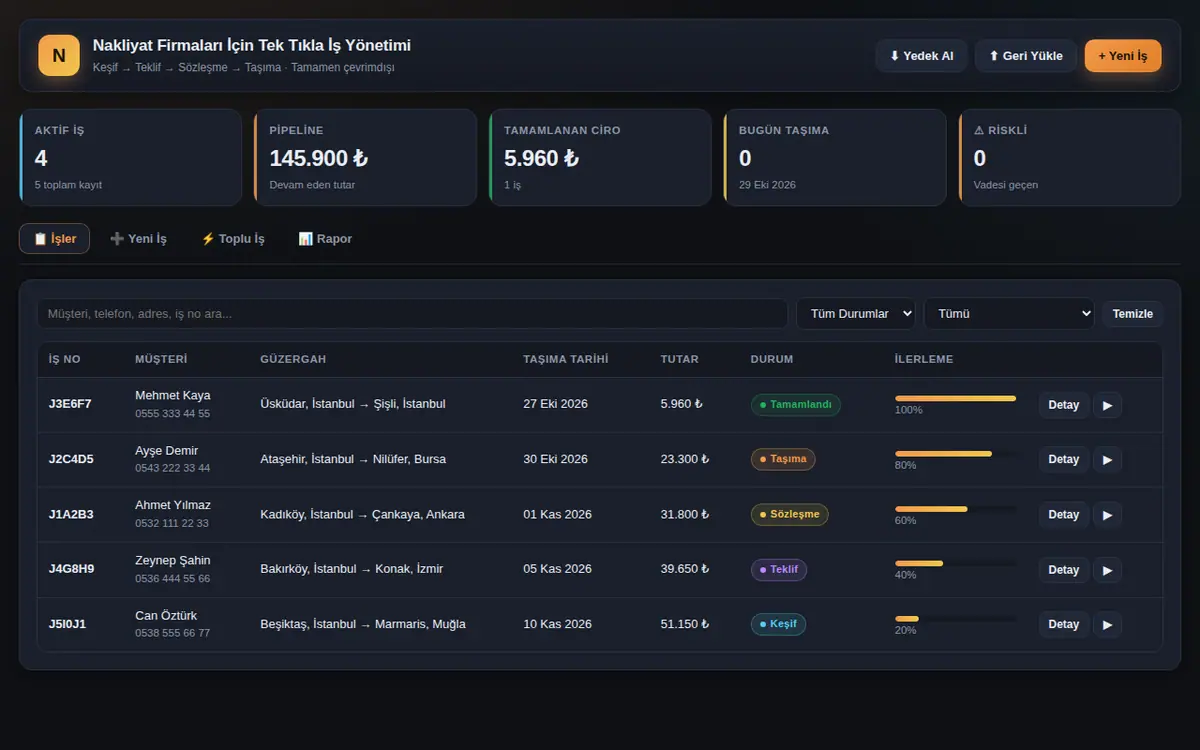Open the Tüm Durumlar status filter dropdown

[856, 314]
